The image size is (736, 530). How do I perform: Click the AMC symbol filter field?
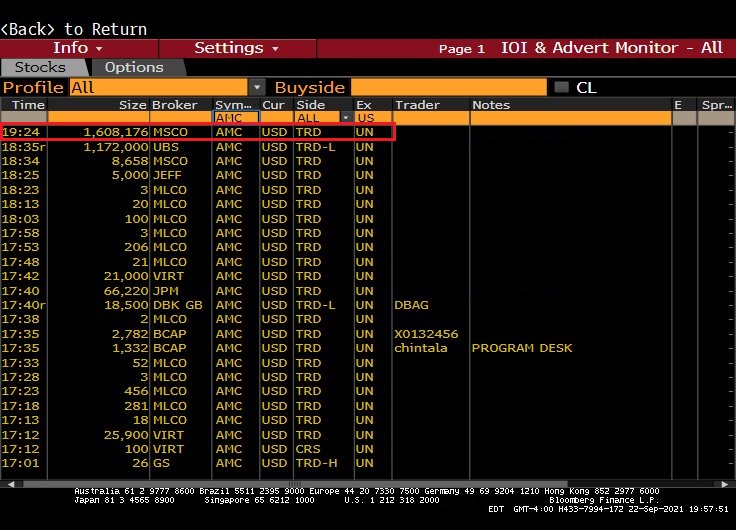click(x=236, y=118)
